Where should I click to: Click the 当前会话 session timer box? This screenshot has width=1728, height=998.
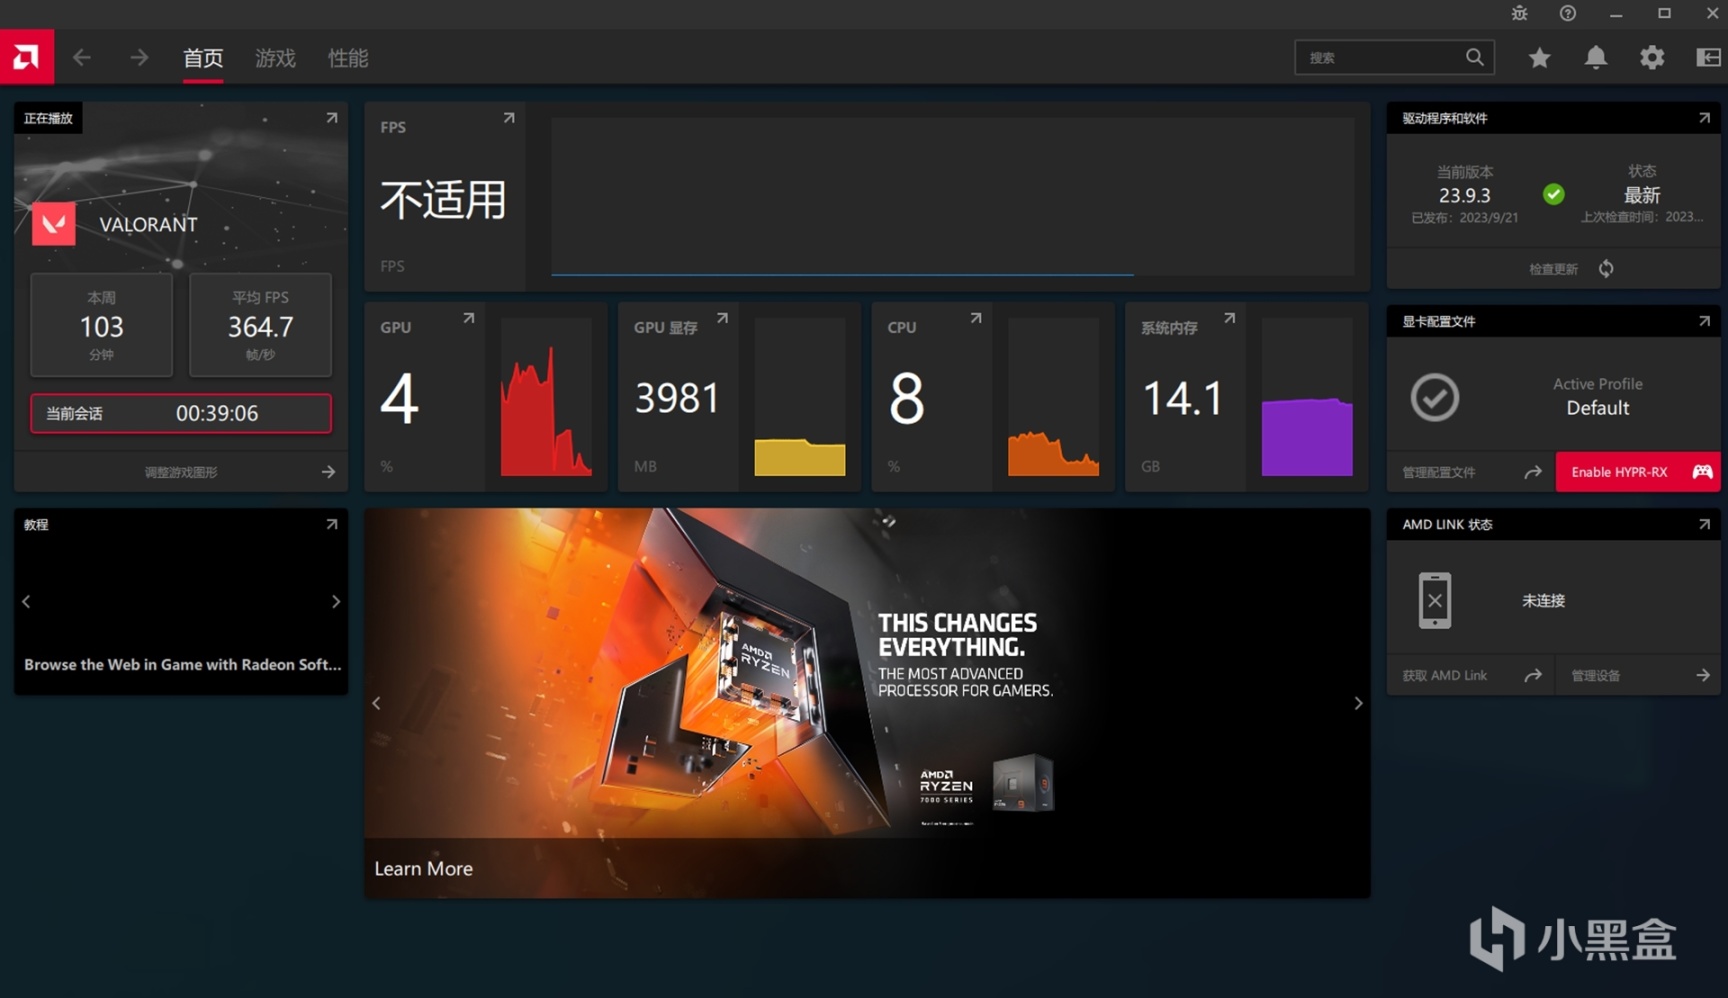coord(181,413)
